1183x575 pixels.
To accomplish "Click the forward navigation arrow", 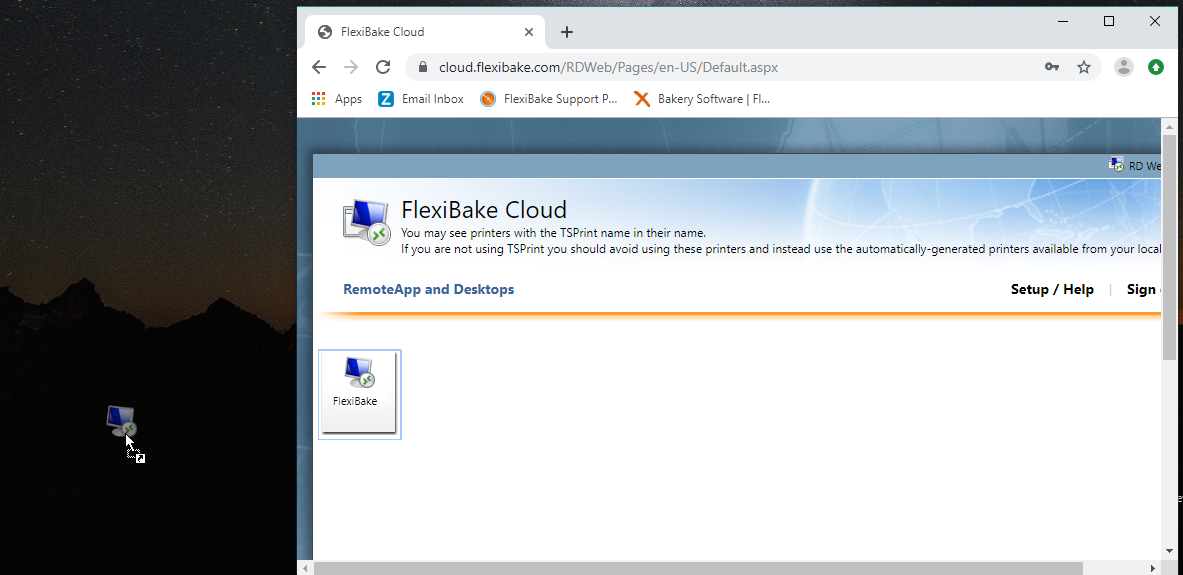I will click(351, 67).
